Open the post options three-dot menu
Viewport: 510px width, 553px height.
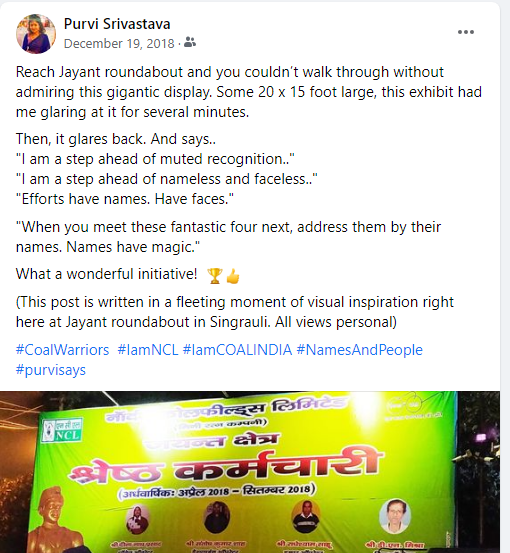[x=466, y=32]
